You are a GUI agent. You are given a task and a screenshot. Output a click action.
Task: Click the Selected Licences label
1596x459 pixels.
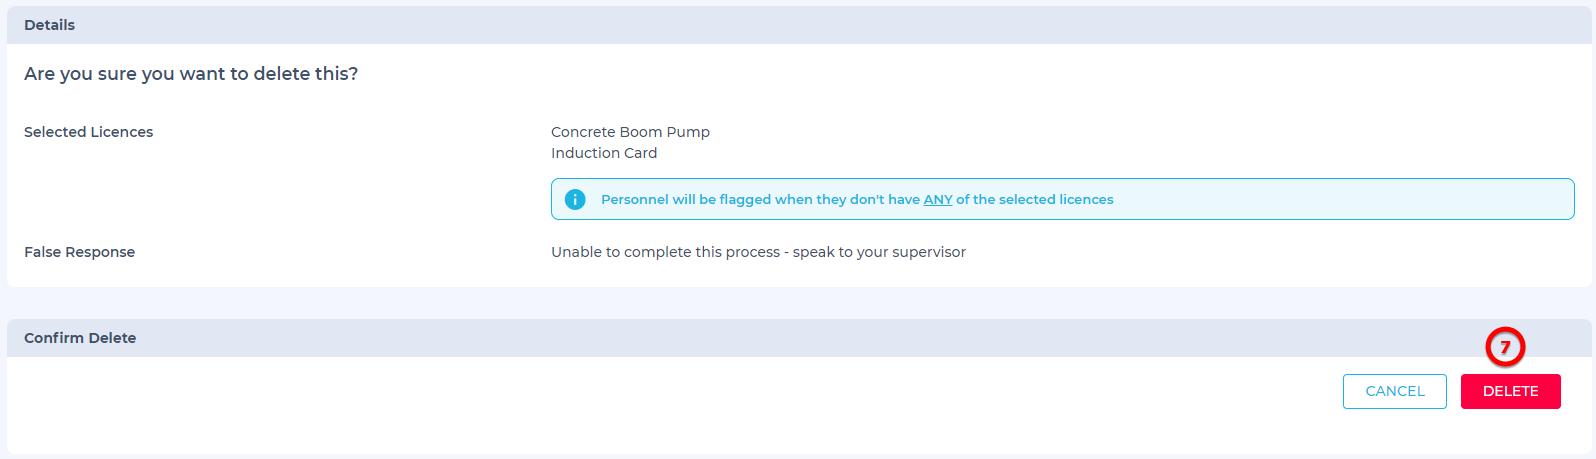[x=89, y=132]
